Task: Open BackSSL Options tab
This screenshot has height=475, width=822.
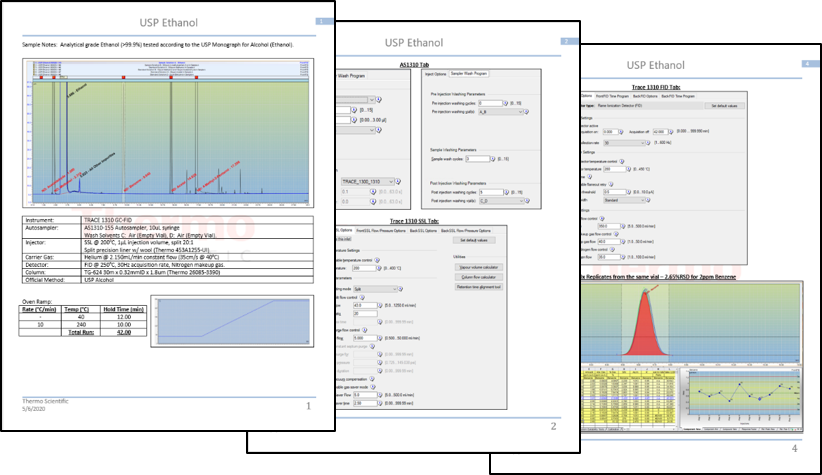Action: (423, 231)
